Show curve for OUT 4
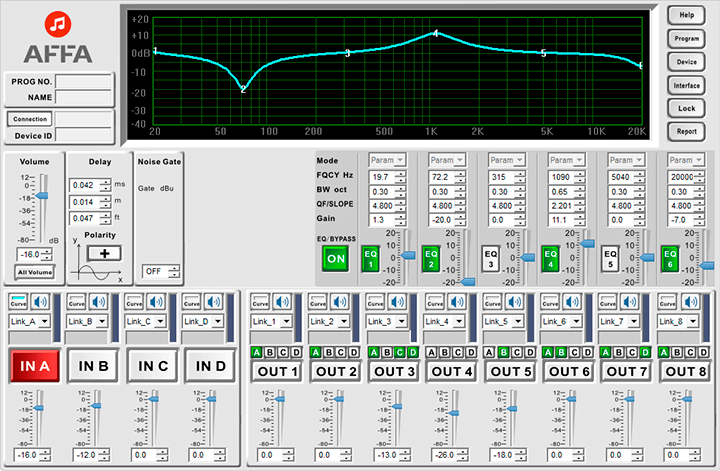 [435, 302]
